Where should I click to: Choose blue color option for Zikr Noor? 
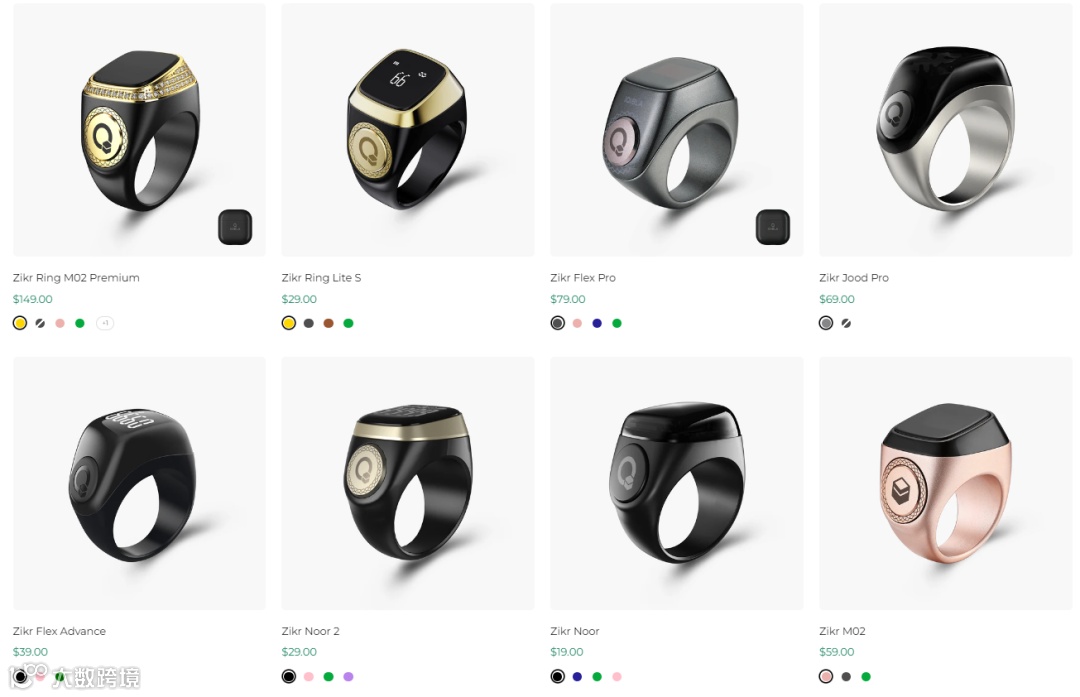click(577, 676)
